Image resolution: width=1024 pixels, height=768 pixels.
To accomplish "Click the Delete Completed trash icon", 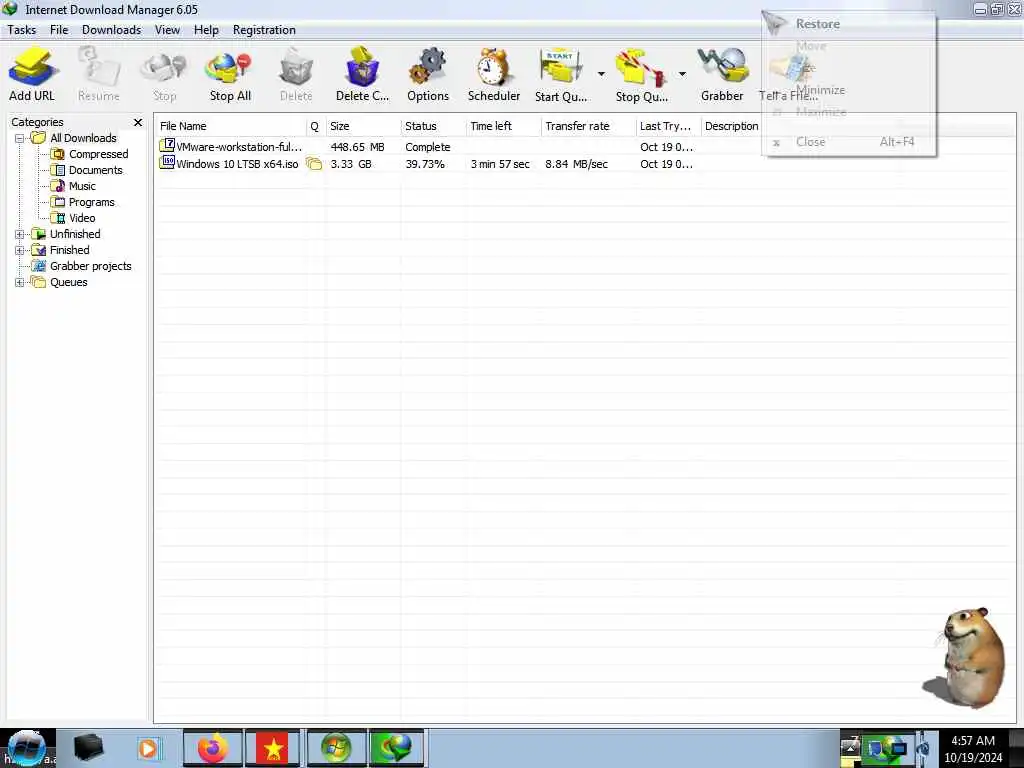I will [361, 67].
